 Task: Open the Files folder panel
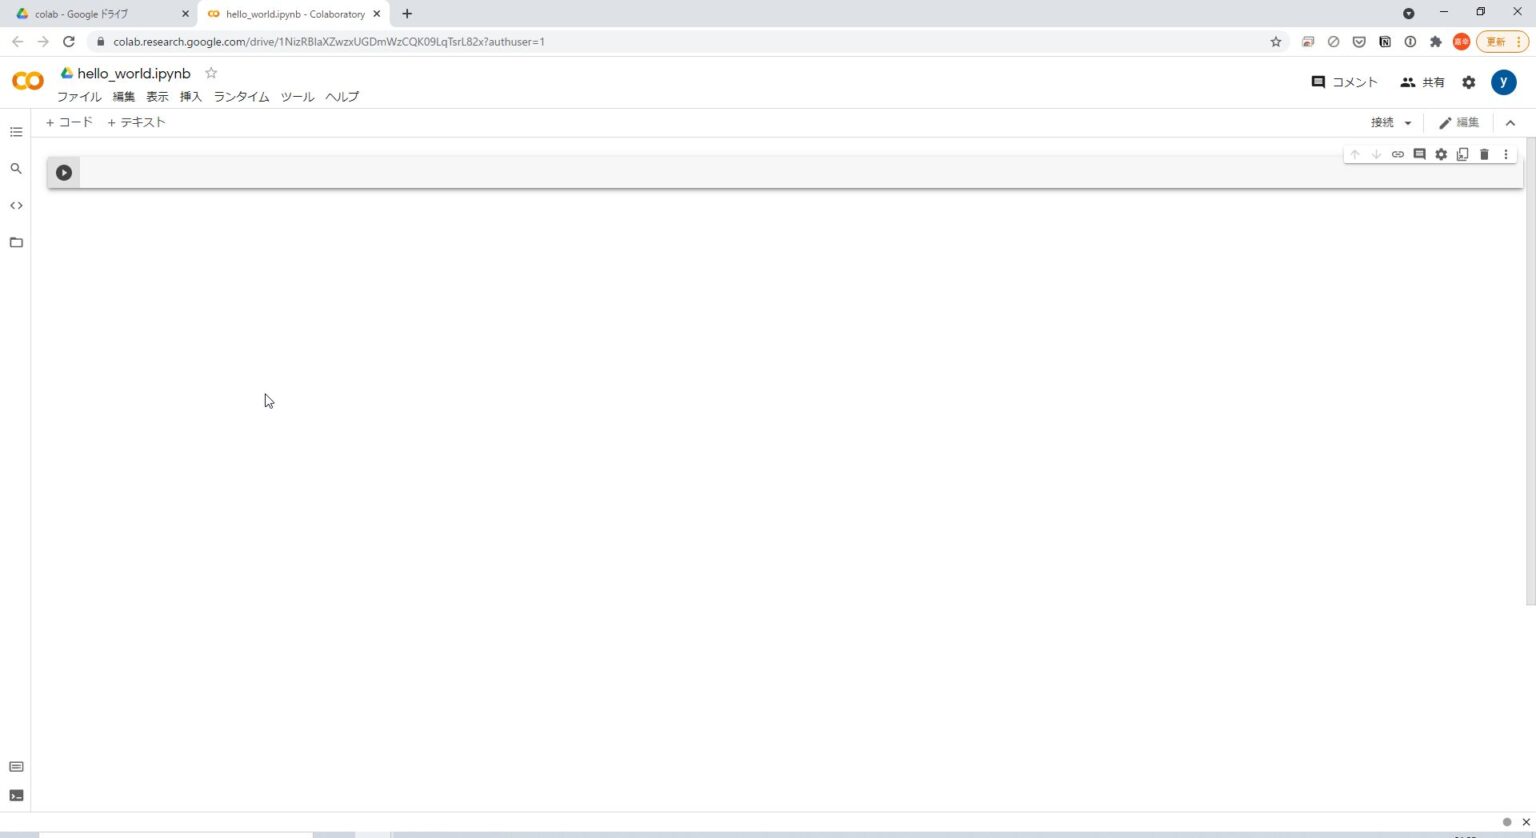point(16,243)
